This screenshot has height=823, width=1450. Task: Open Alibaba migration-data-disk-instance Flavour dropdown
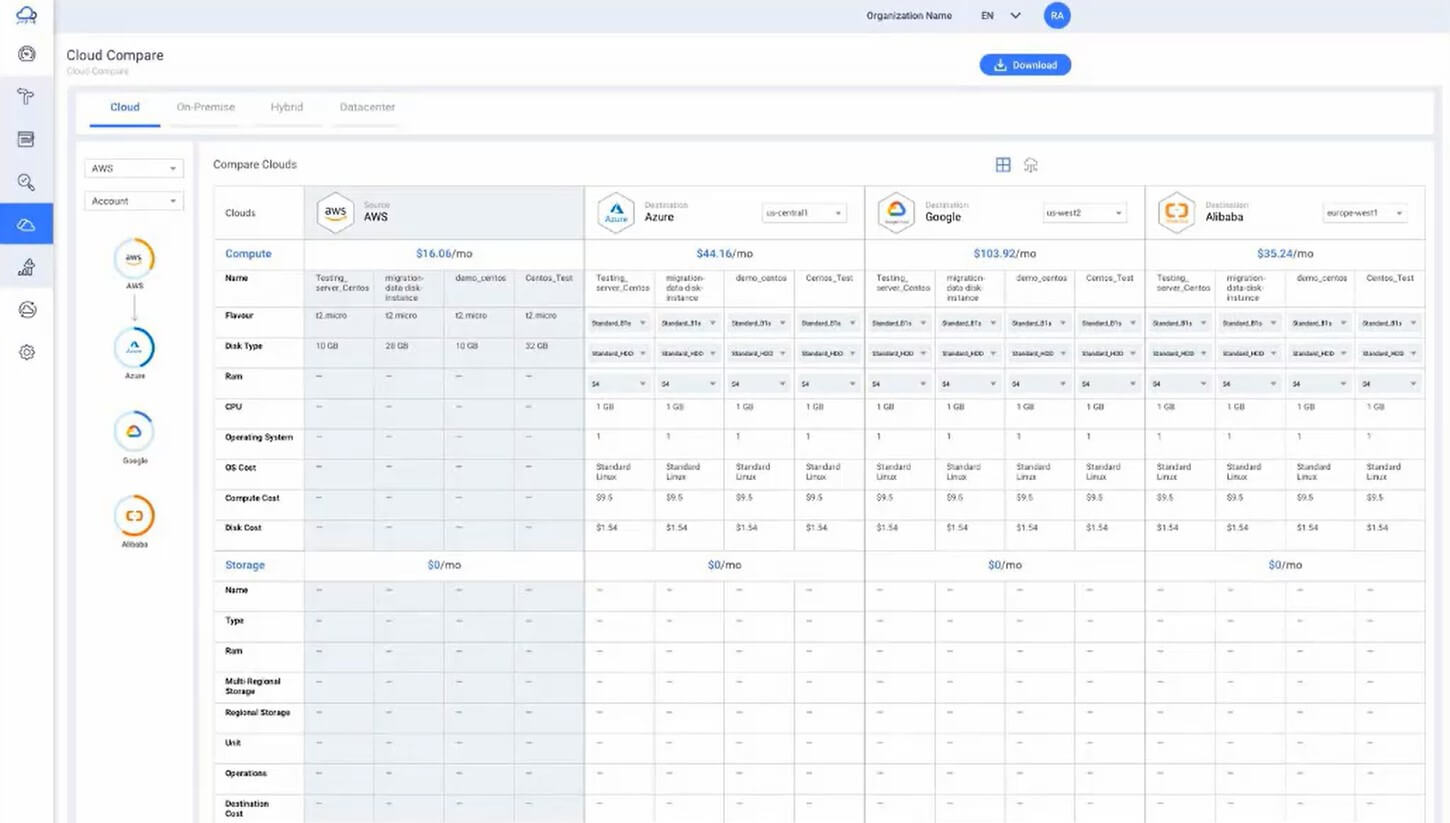coord(1249,323)
